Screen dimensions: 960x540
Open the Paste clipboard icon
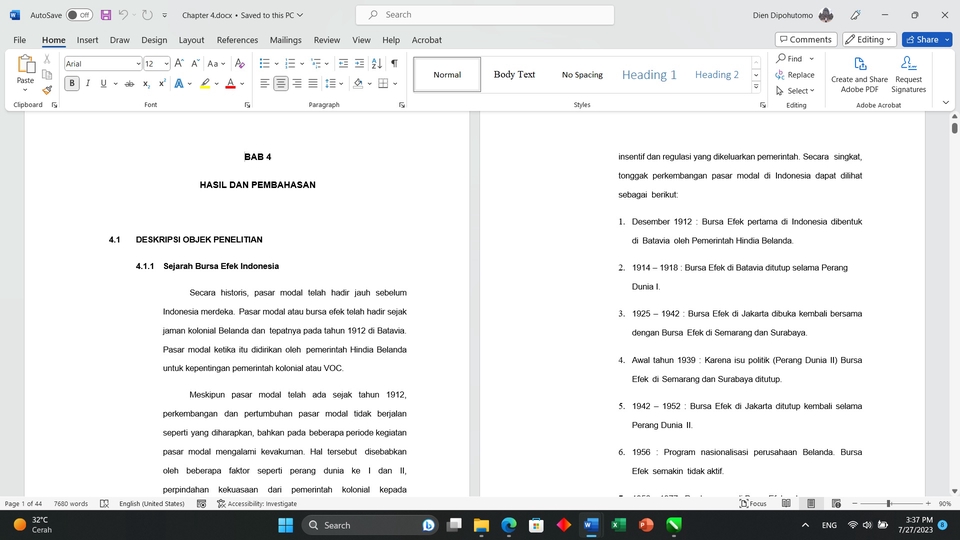[26, 64]
